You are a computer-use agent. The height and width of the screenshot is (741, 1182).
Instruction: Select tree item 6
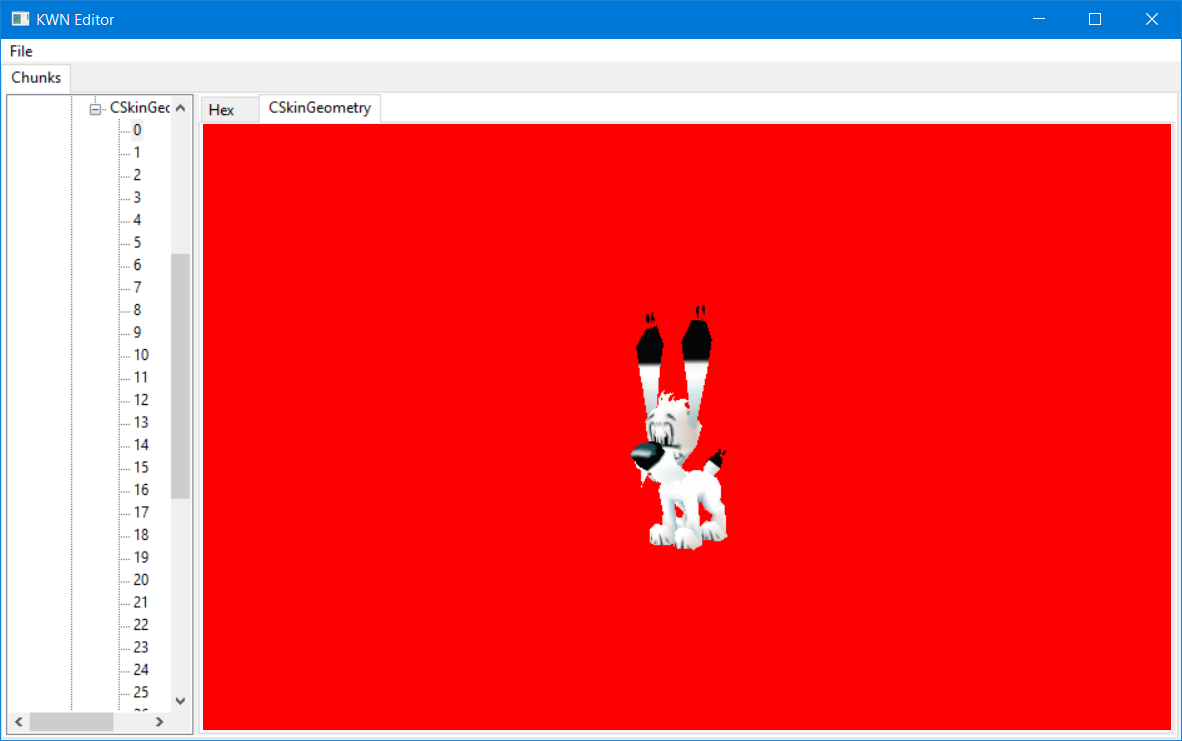pyautogui.click(x=137, y=265)
